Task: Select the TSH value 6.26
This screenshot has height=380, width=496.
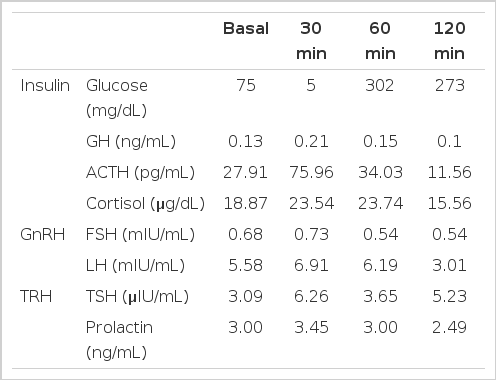Action: coord(311,296)
